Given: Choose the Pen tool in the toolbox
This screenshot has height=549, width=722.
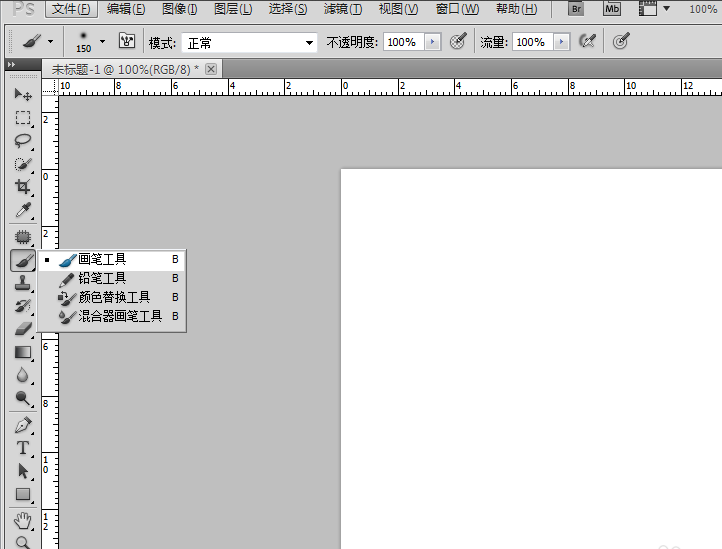Looking at the screenshot, I should click(x=23, y=425).
